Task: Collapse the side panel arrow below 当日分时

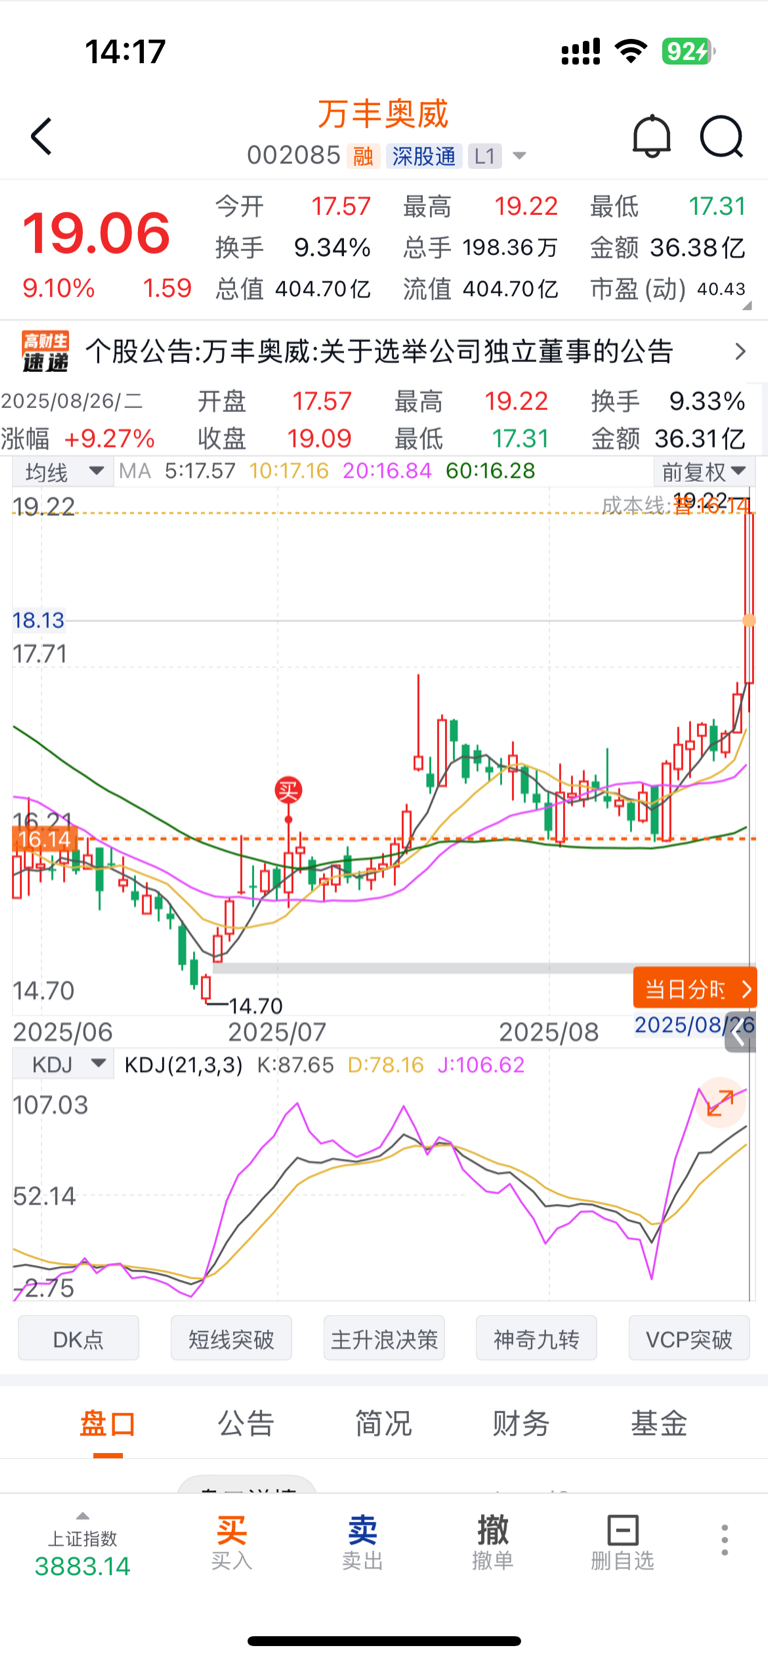Action: pyautogui.click(x=739, y=1035)
